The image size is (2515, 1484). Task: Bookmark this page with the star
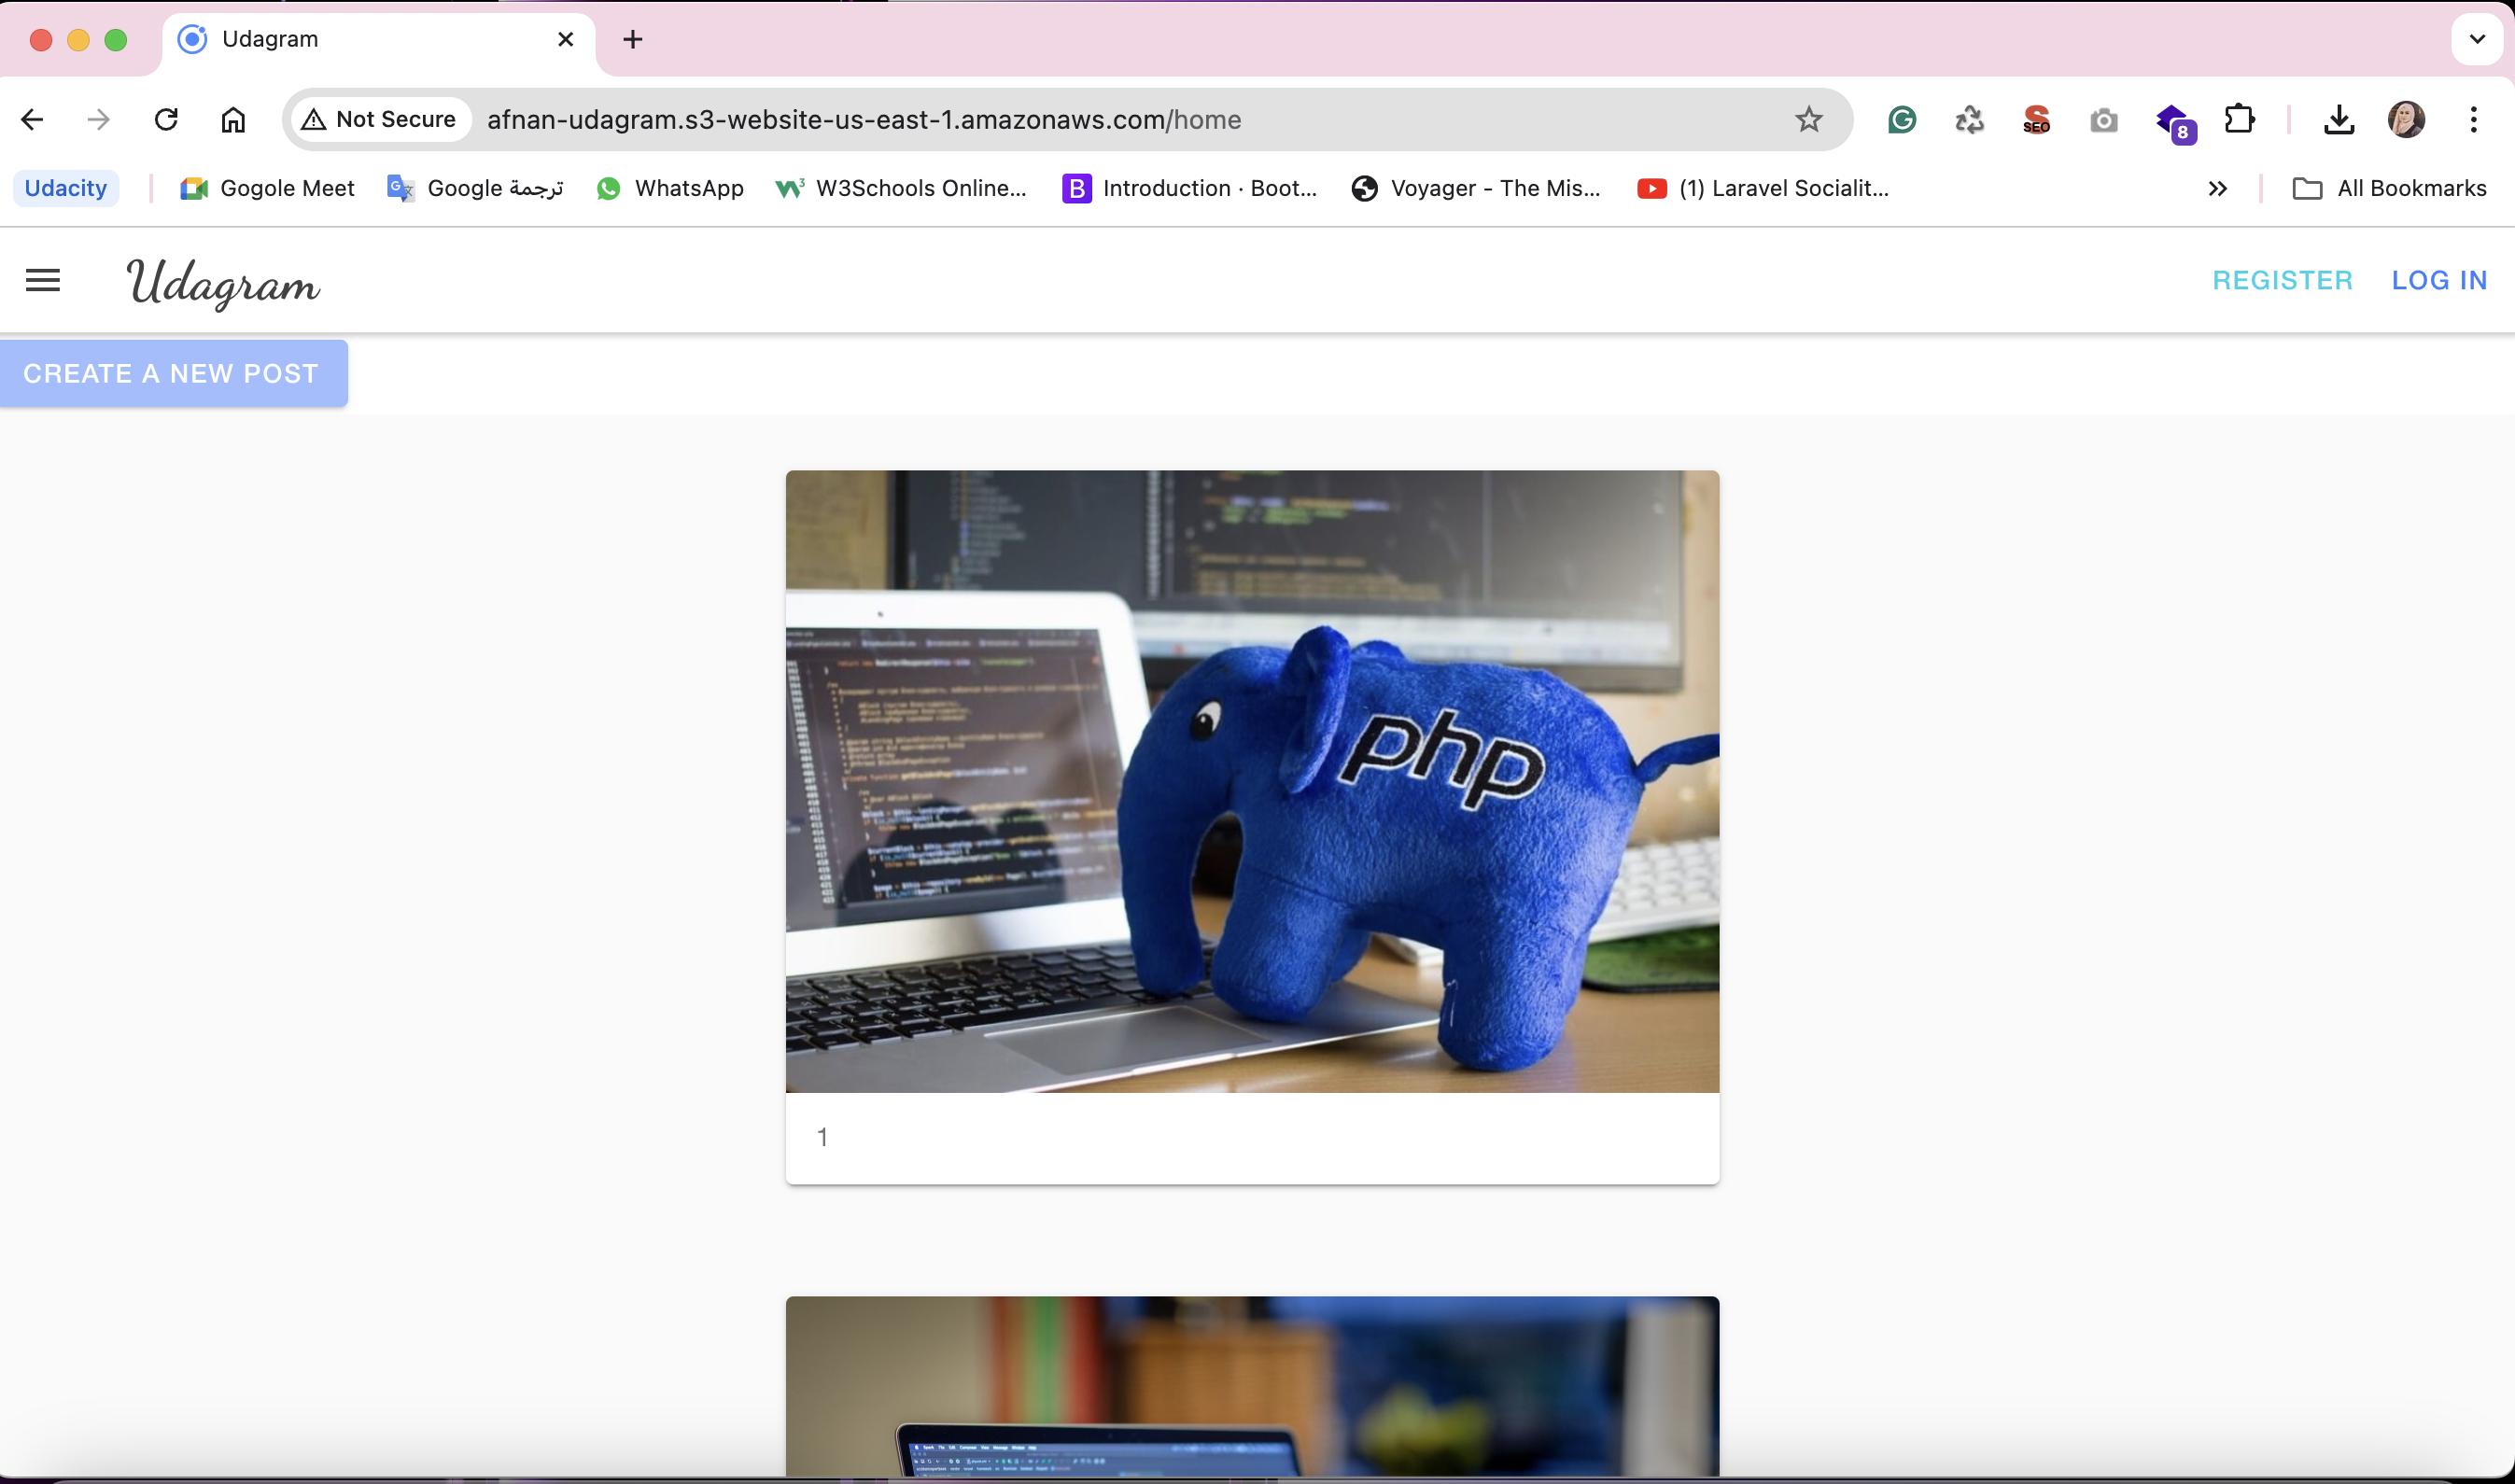pyautogui.click(x=1808, y=120)
